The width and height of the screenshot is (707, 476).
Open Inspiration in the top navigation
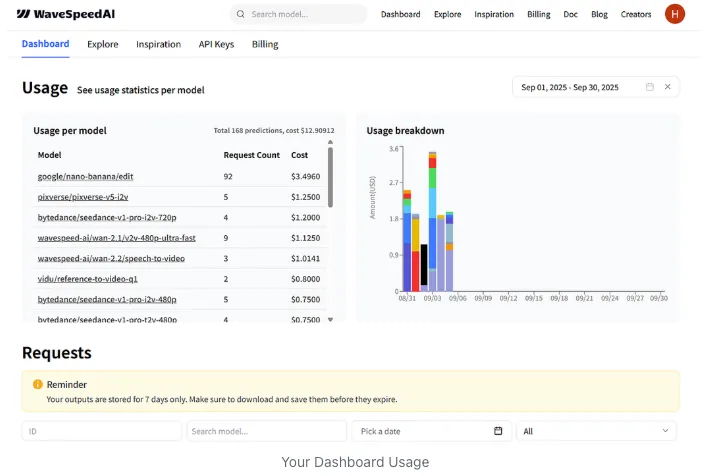(494, 14)
